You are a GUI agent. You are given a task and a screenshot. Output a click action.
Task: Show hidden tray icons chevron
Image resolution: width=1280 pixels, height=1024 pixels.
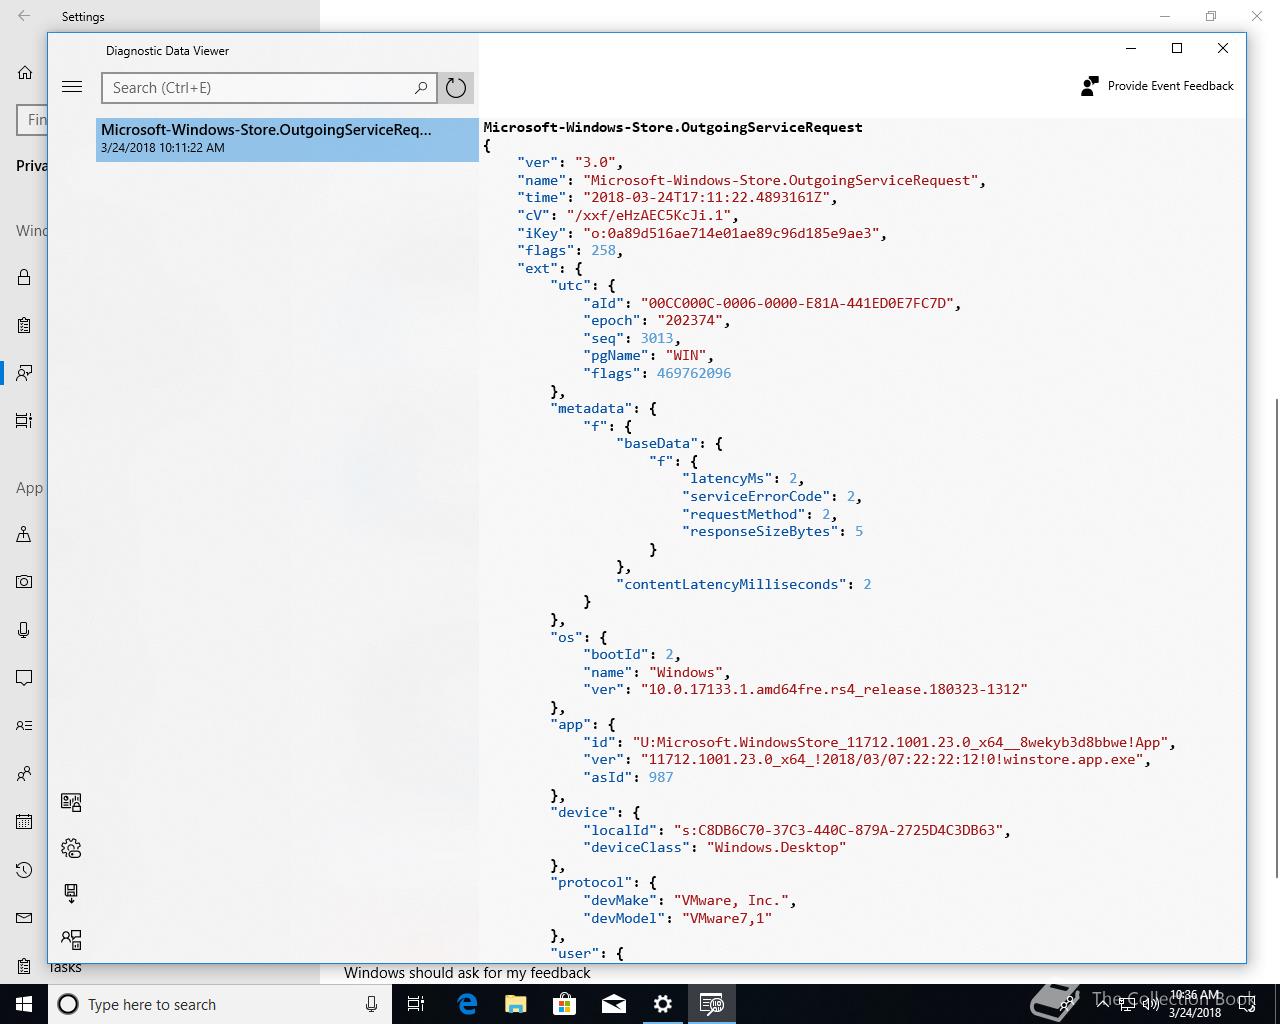1102,1004
